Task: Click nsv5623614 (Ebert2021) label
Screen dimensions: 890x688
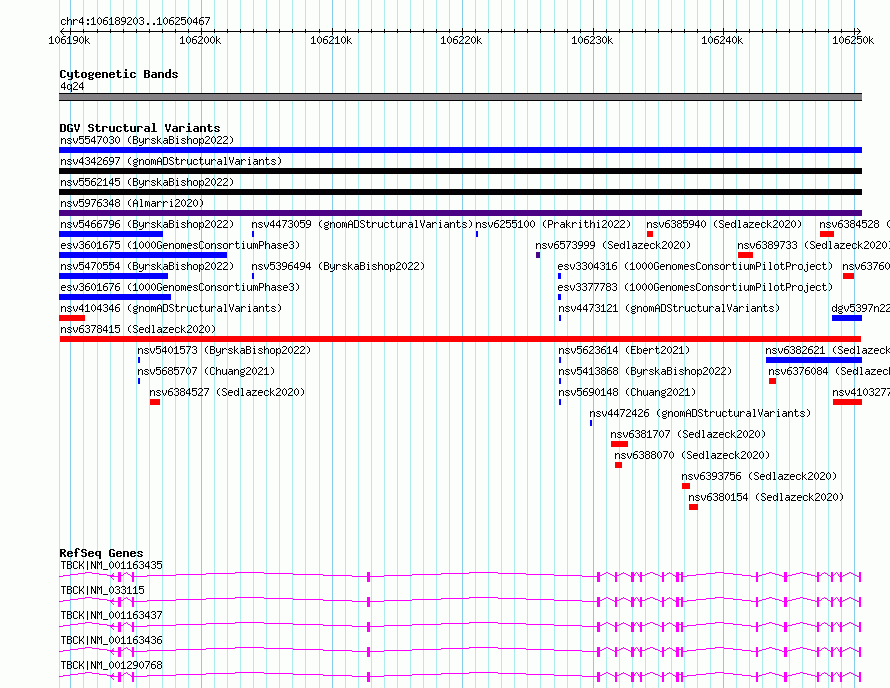Action: 624,350
